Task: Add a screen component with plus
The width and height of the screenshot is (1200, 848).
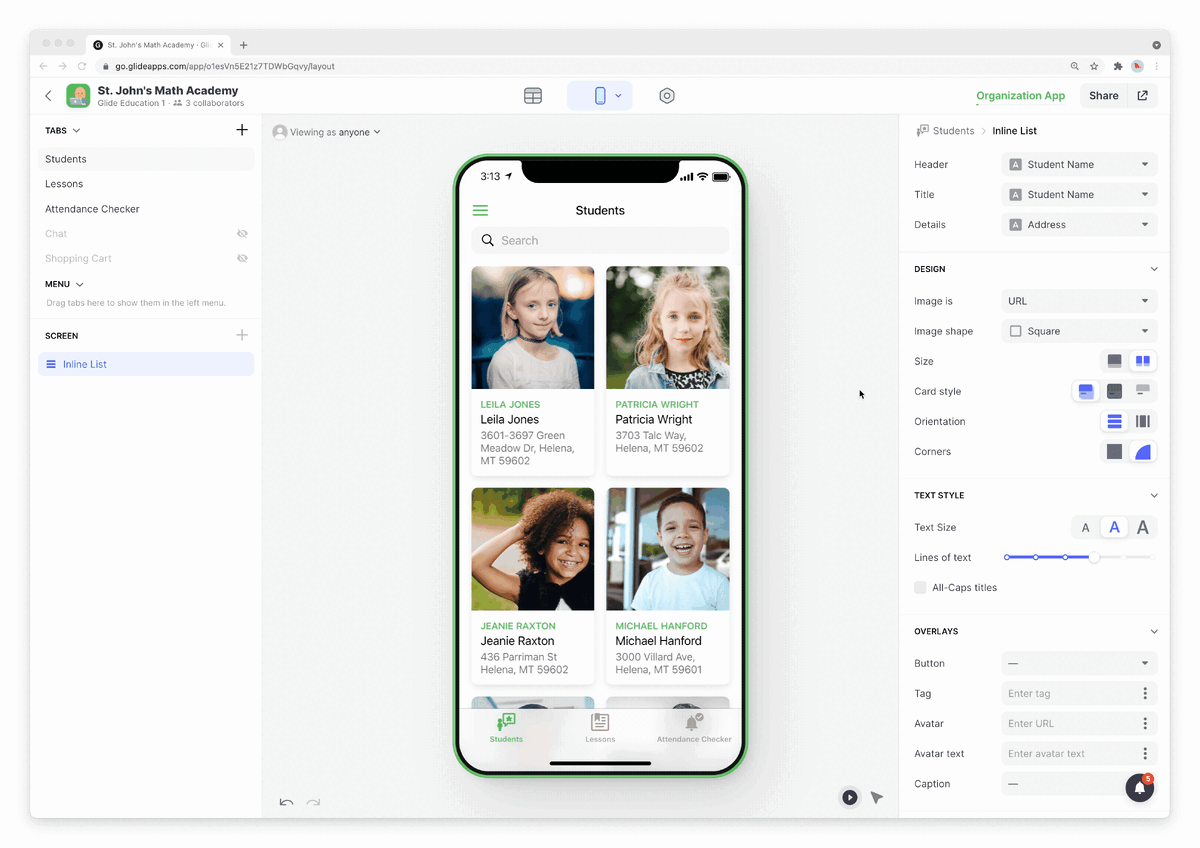Action: [x=242, y=335]
